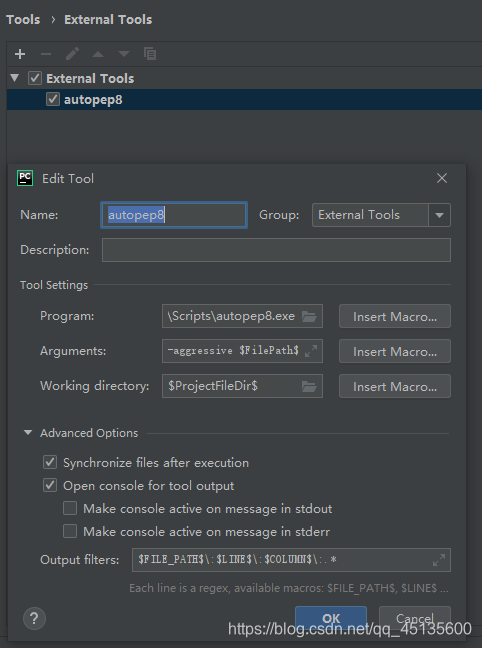Expand the Arguments field editor
The height and width of the screenshot is (648, 482).
311,351
